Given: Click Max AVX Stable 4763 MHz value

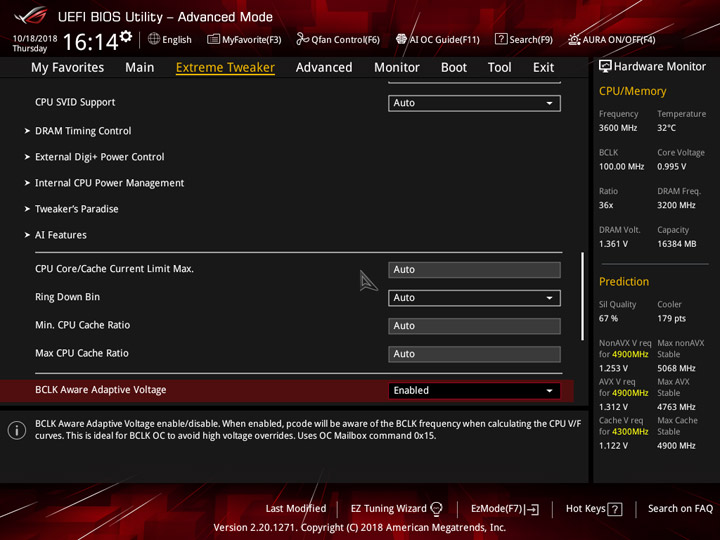Looking at the screenshot, I should click(676, 407).
